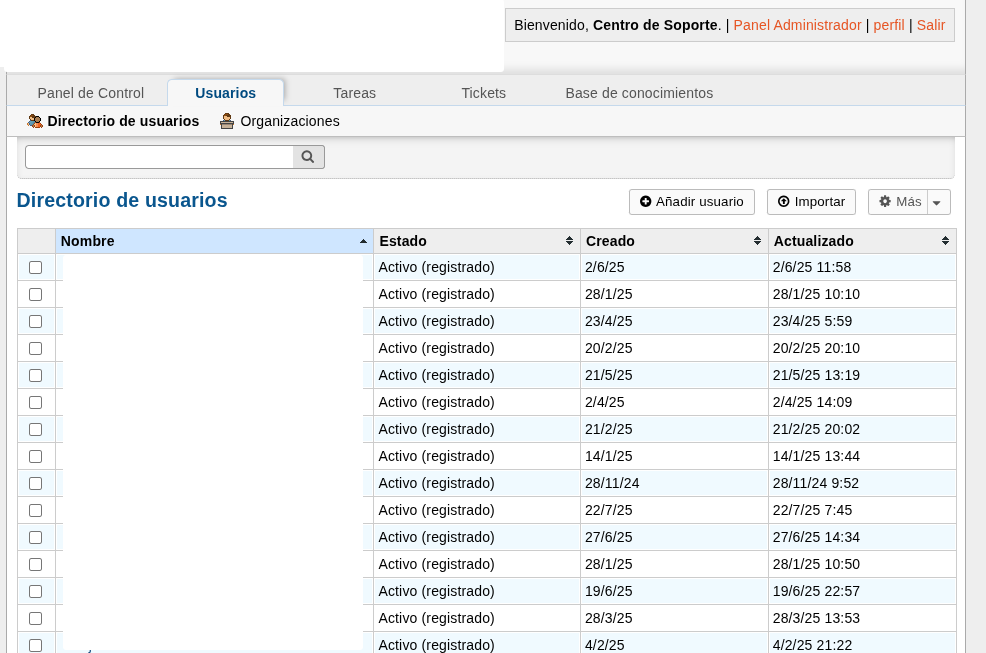Viewport: 986px width, 653px height.
Task: Click the gear icon on Más button
Action: (x=884, y=202)
